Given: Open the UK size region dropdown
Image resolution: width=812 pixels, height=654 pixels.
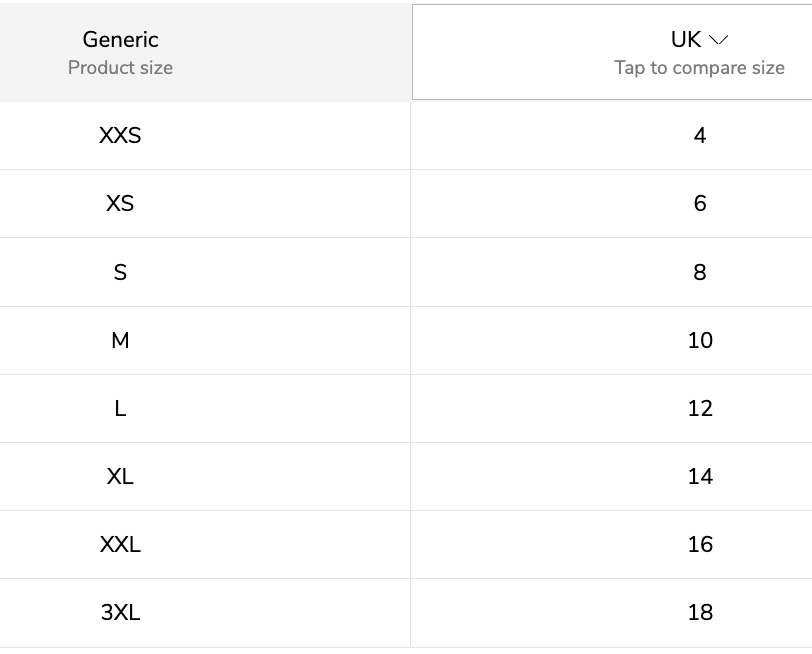Looking at the screenshot, I should coord(612,52).
